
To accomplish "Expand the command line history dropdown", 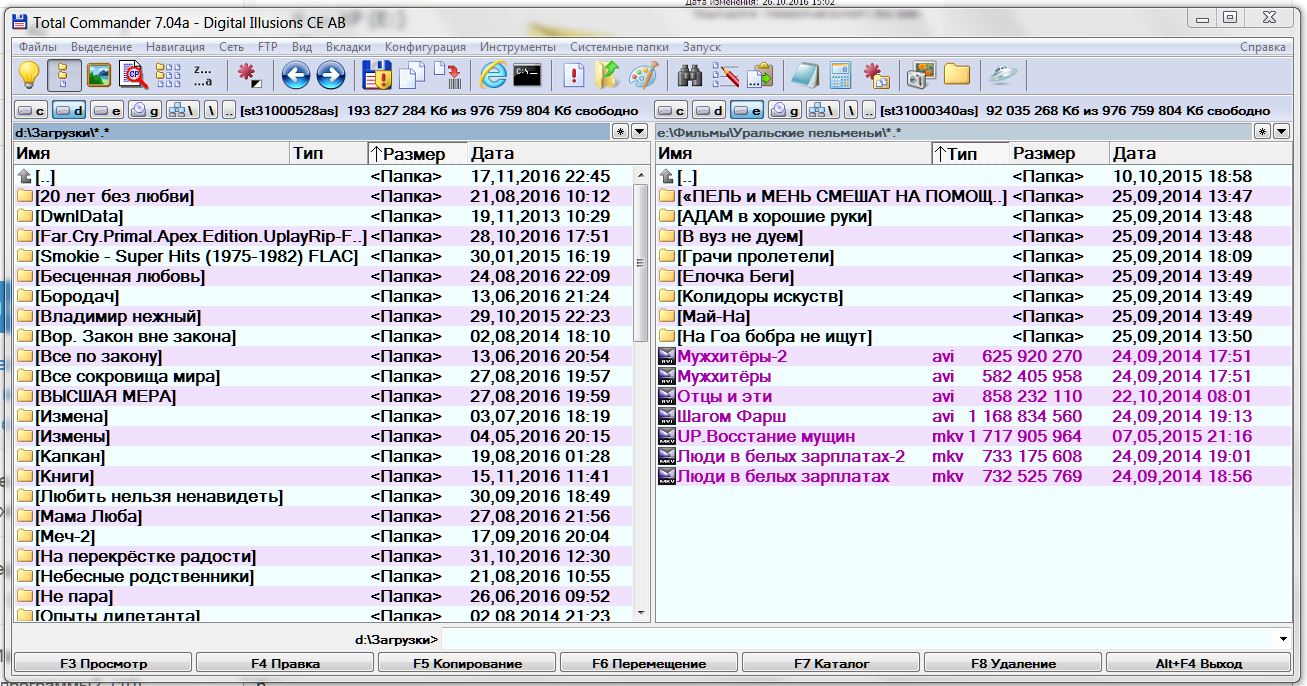I will tap(1283, 638).
